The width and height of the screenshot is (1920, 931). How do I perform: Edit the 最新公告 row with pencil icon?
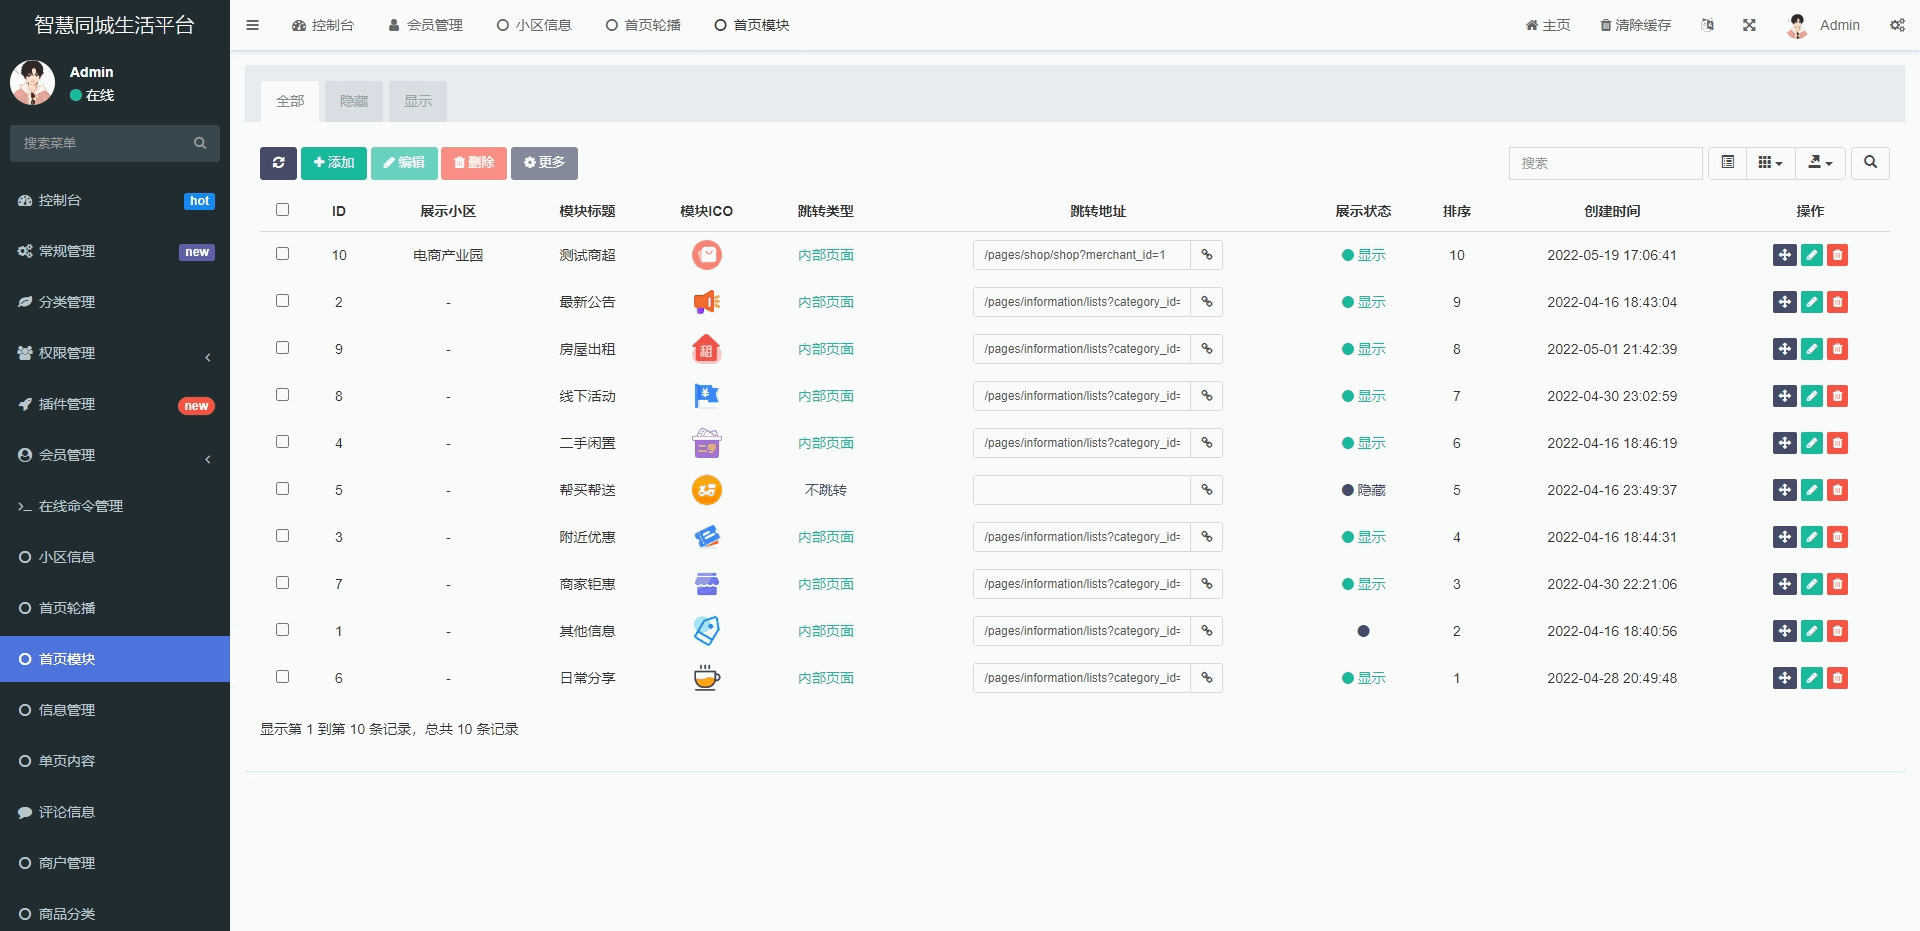1811,302
